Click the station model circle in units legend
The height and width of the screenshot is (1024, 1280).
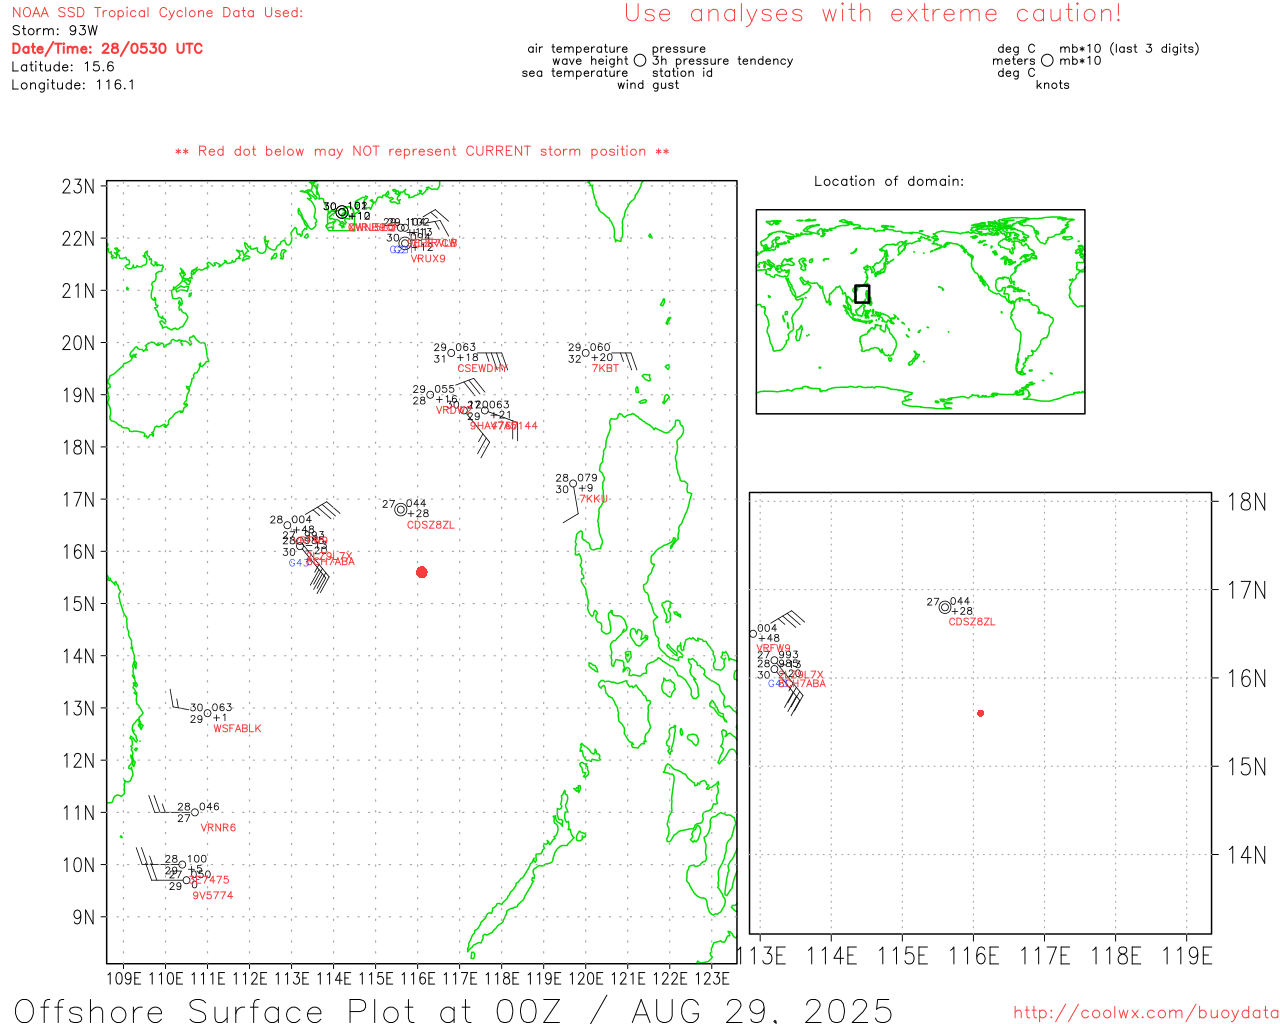tap(1047, 61)
